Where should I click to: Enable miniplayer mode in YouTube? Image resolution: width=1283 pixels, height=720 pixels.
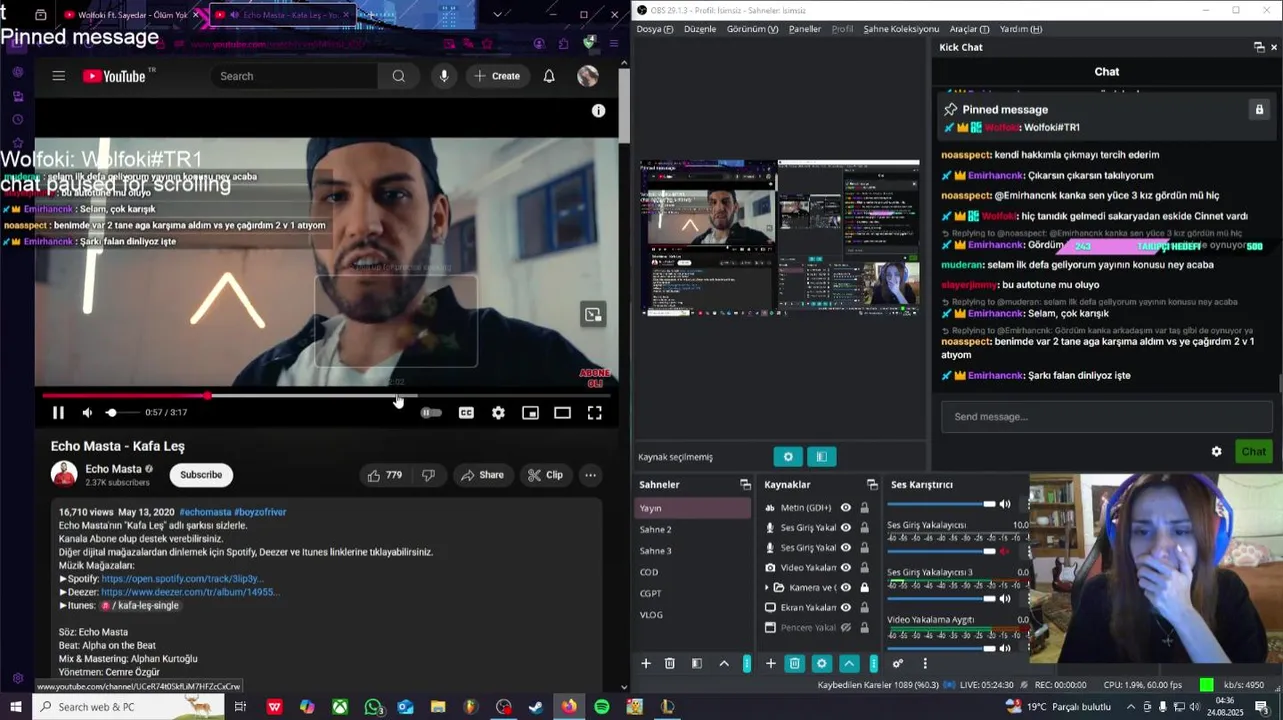point(530,413)
